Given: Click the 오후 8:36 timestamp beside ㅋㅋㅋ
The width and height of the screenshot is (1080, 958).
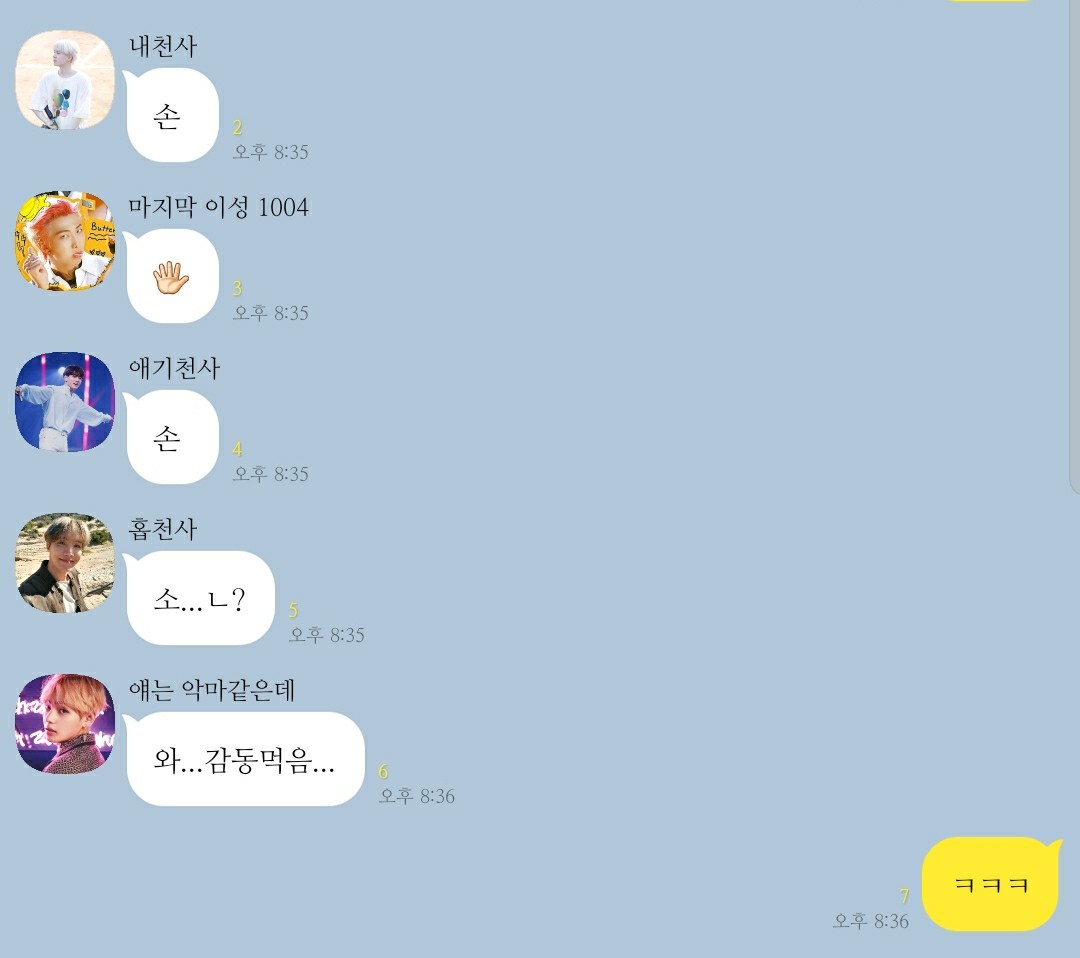Looking at the screenshot, I should tap(871, 921).
